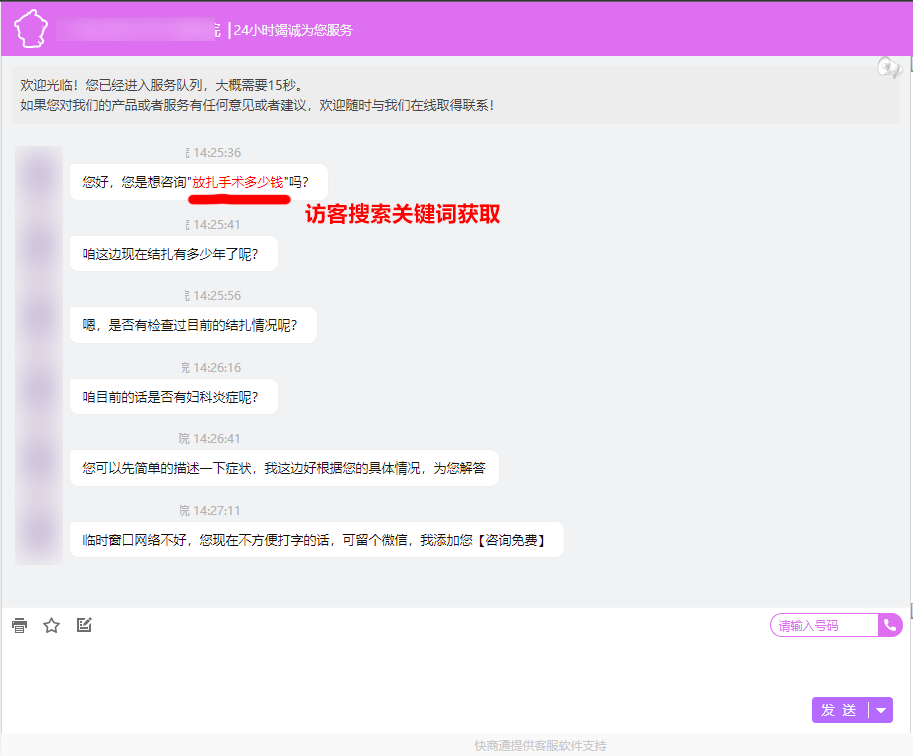Click the avatar beside the first message
Viewport: 913px width, 756px height.
pyautogui.click(x=39, y=181)
